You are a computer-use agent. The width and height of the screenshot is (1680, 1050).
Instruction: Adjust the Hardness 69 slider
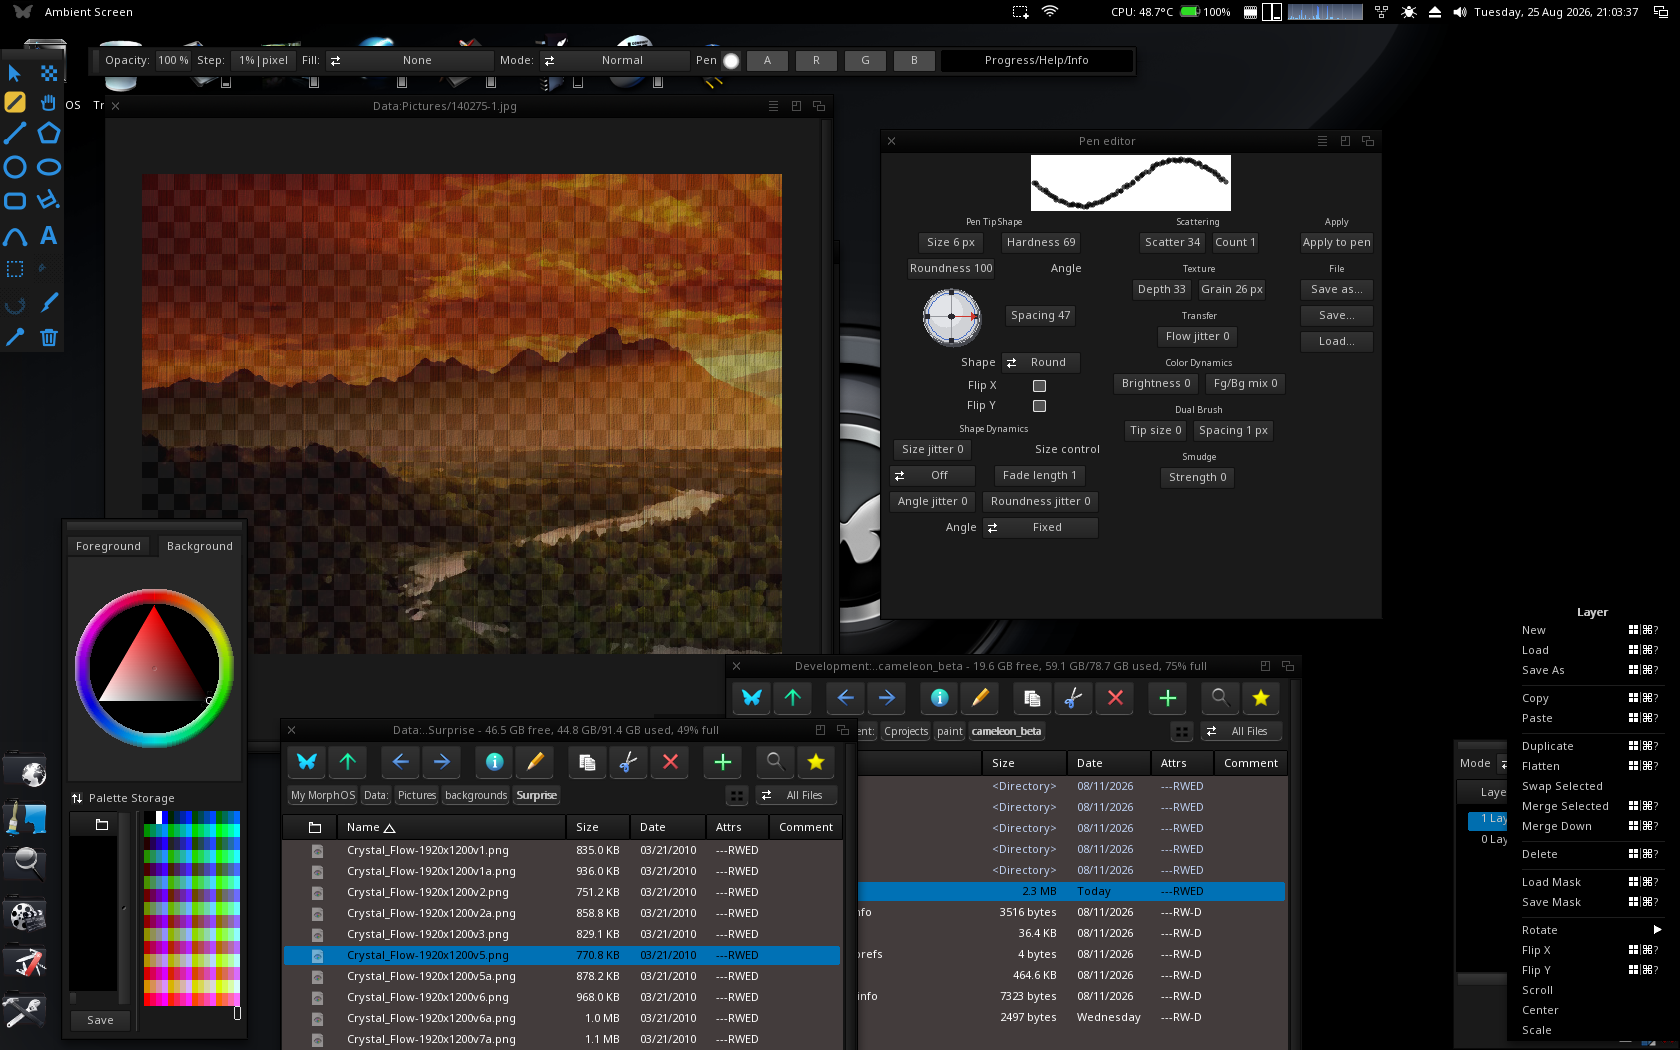point(1041,243)
